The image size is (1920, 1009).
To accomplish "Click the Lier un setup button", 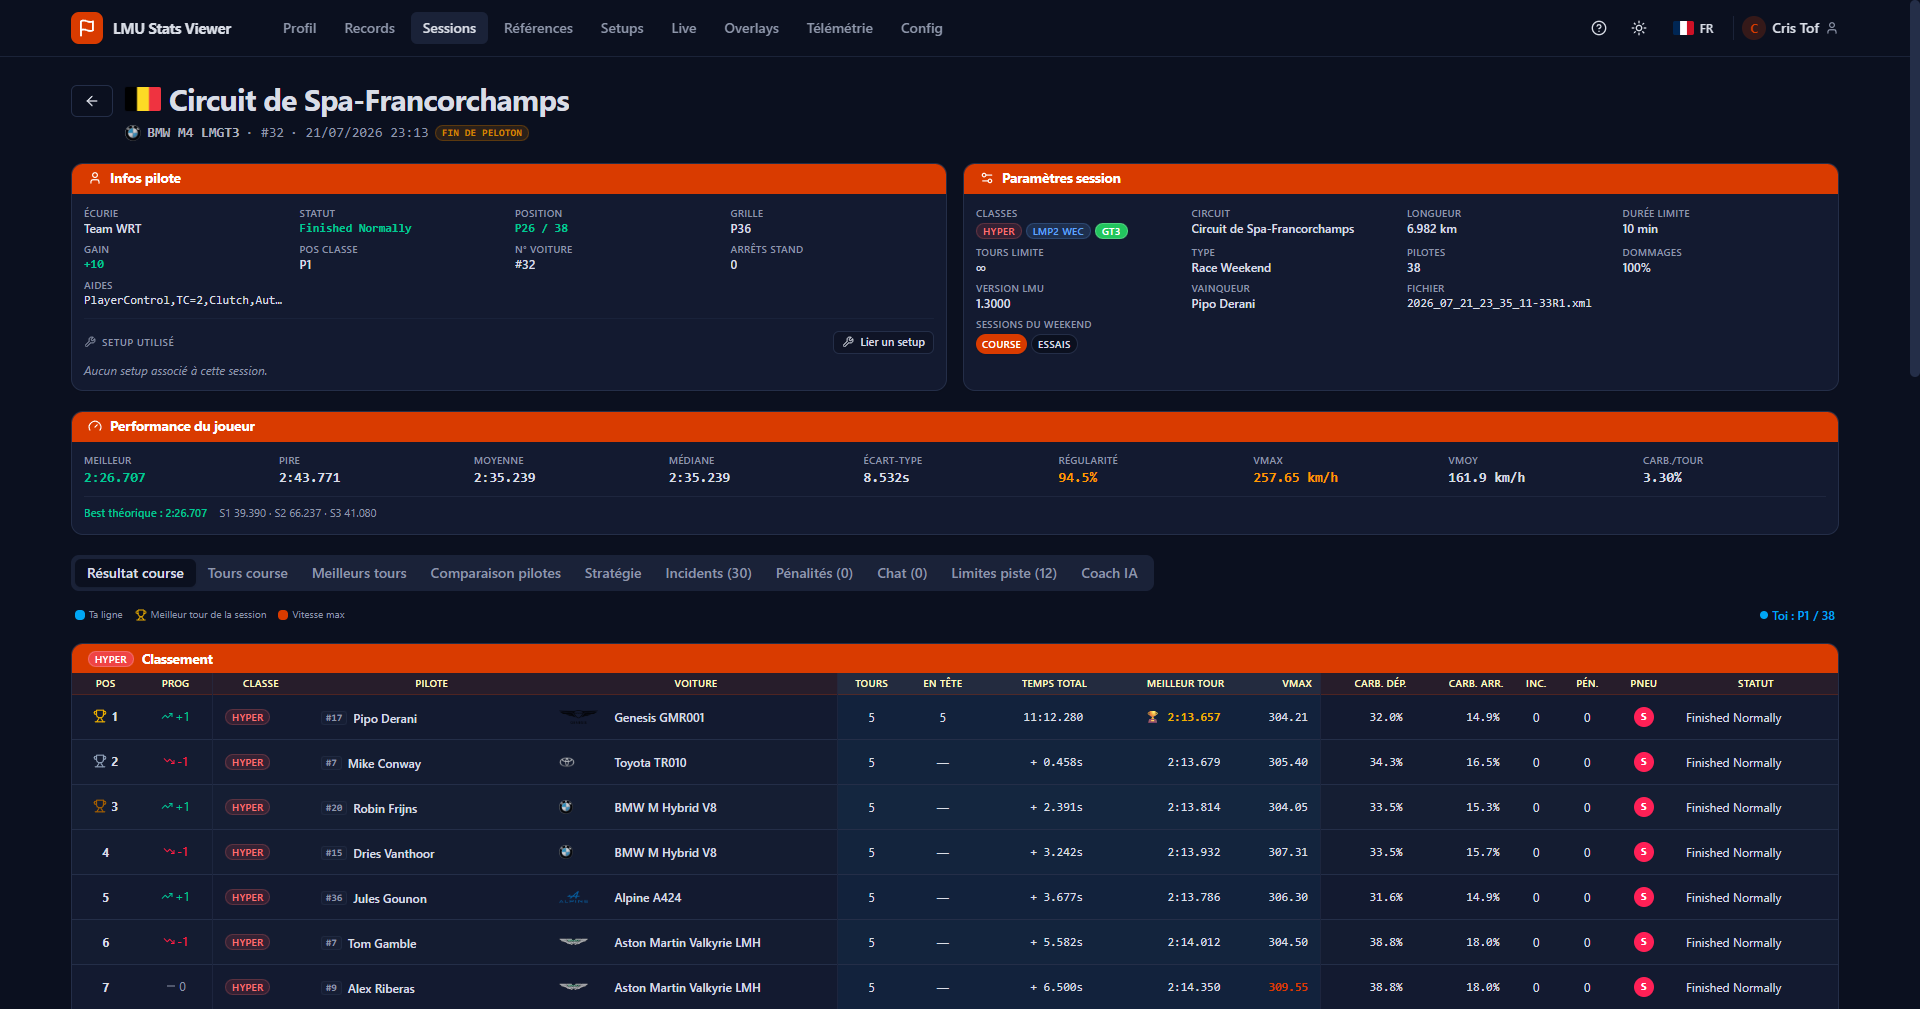I will click(883, 342).
